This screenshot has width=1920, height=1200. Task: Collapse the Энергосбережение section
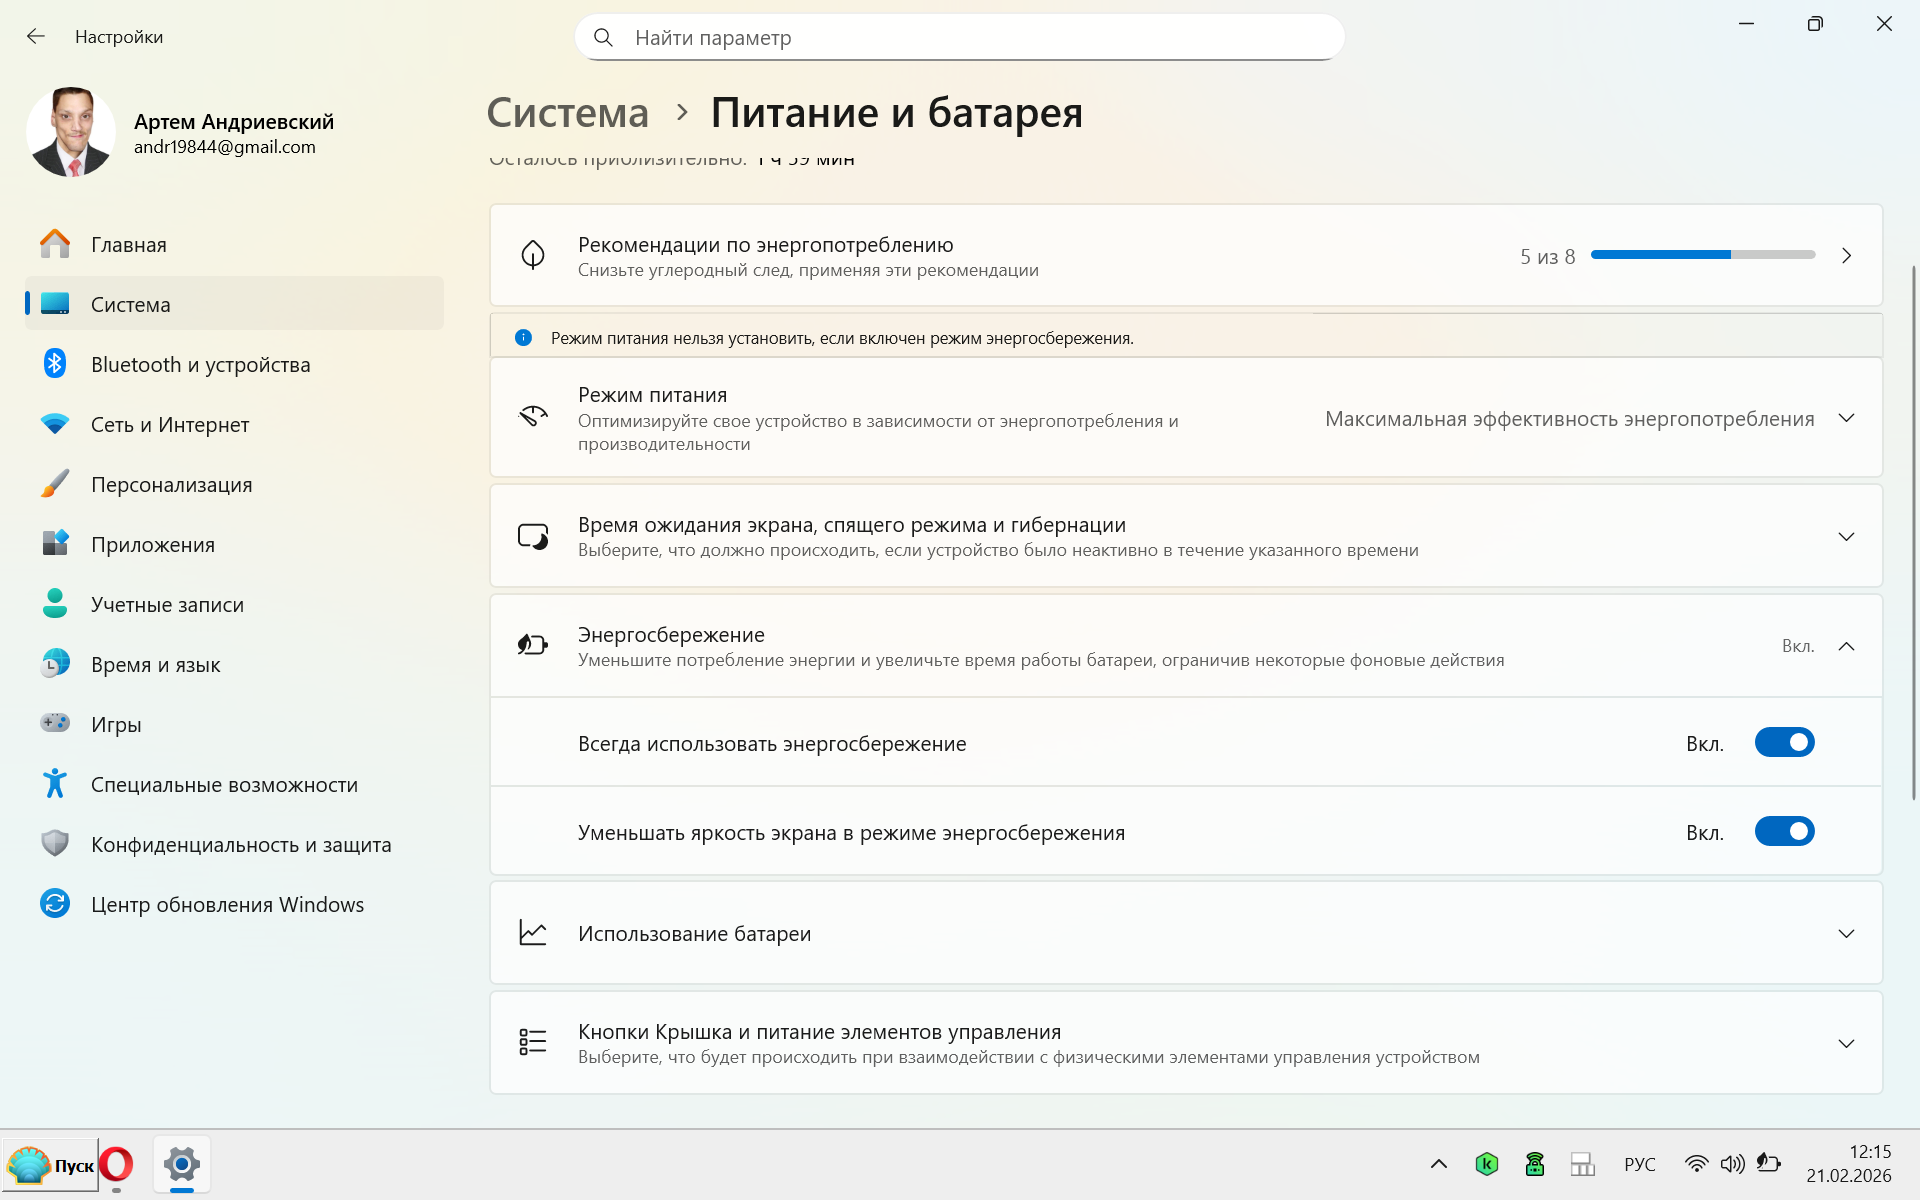(1846, 646)
